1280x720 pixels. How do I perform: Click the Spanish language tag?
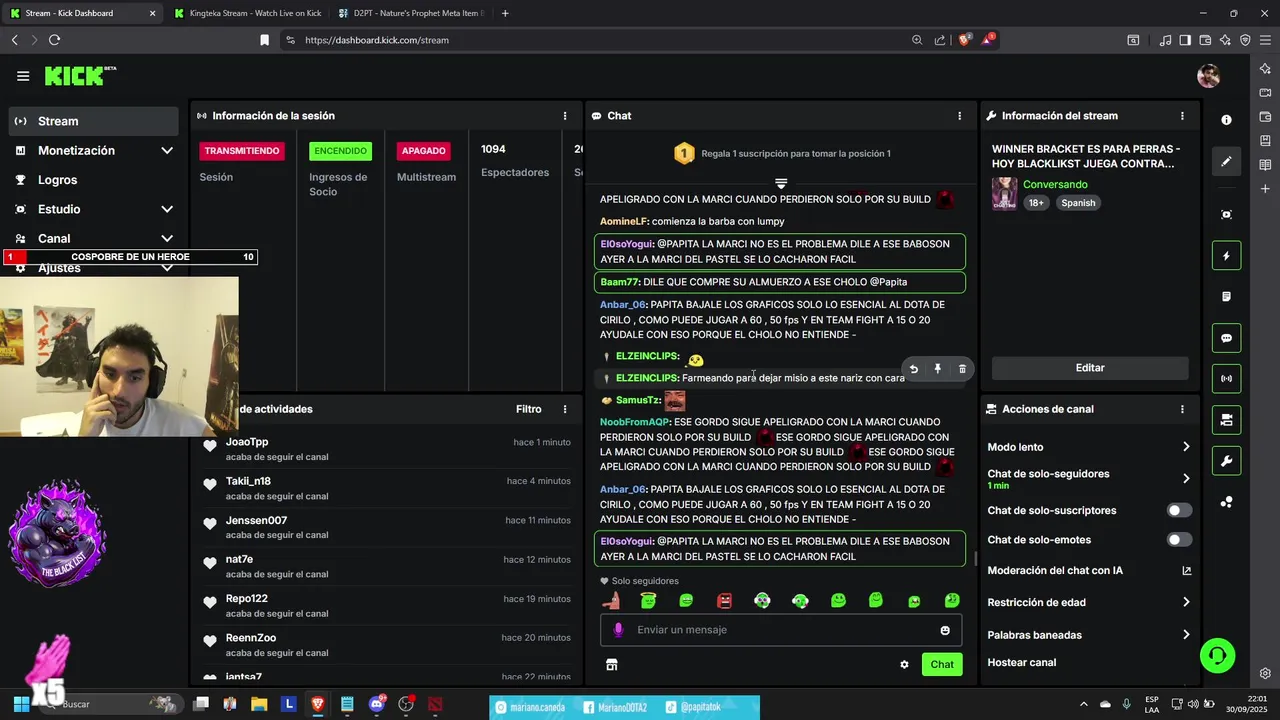tap(1078, 203)
